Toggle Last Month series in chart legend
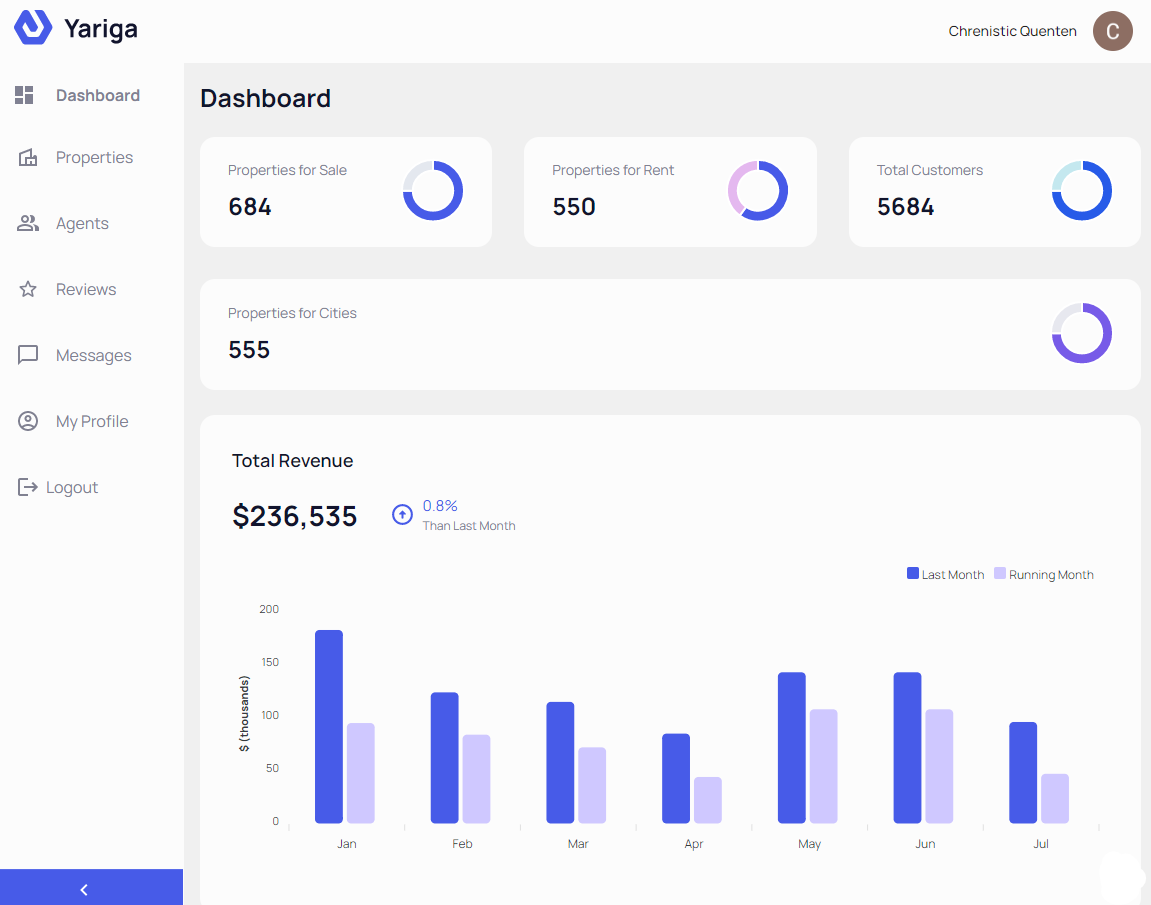This screenshot has height=905, width=1151. click(x=945, y=574)
